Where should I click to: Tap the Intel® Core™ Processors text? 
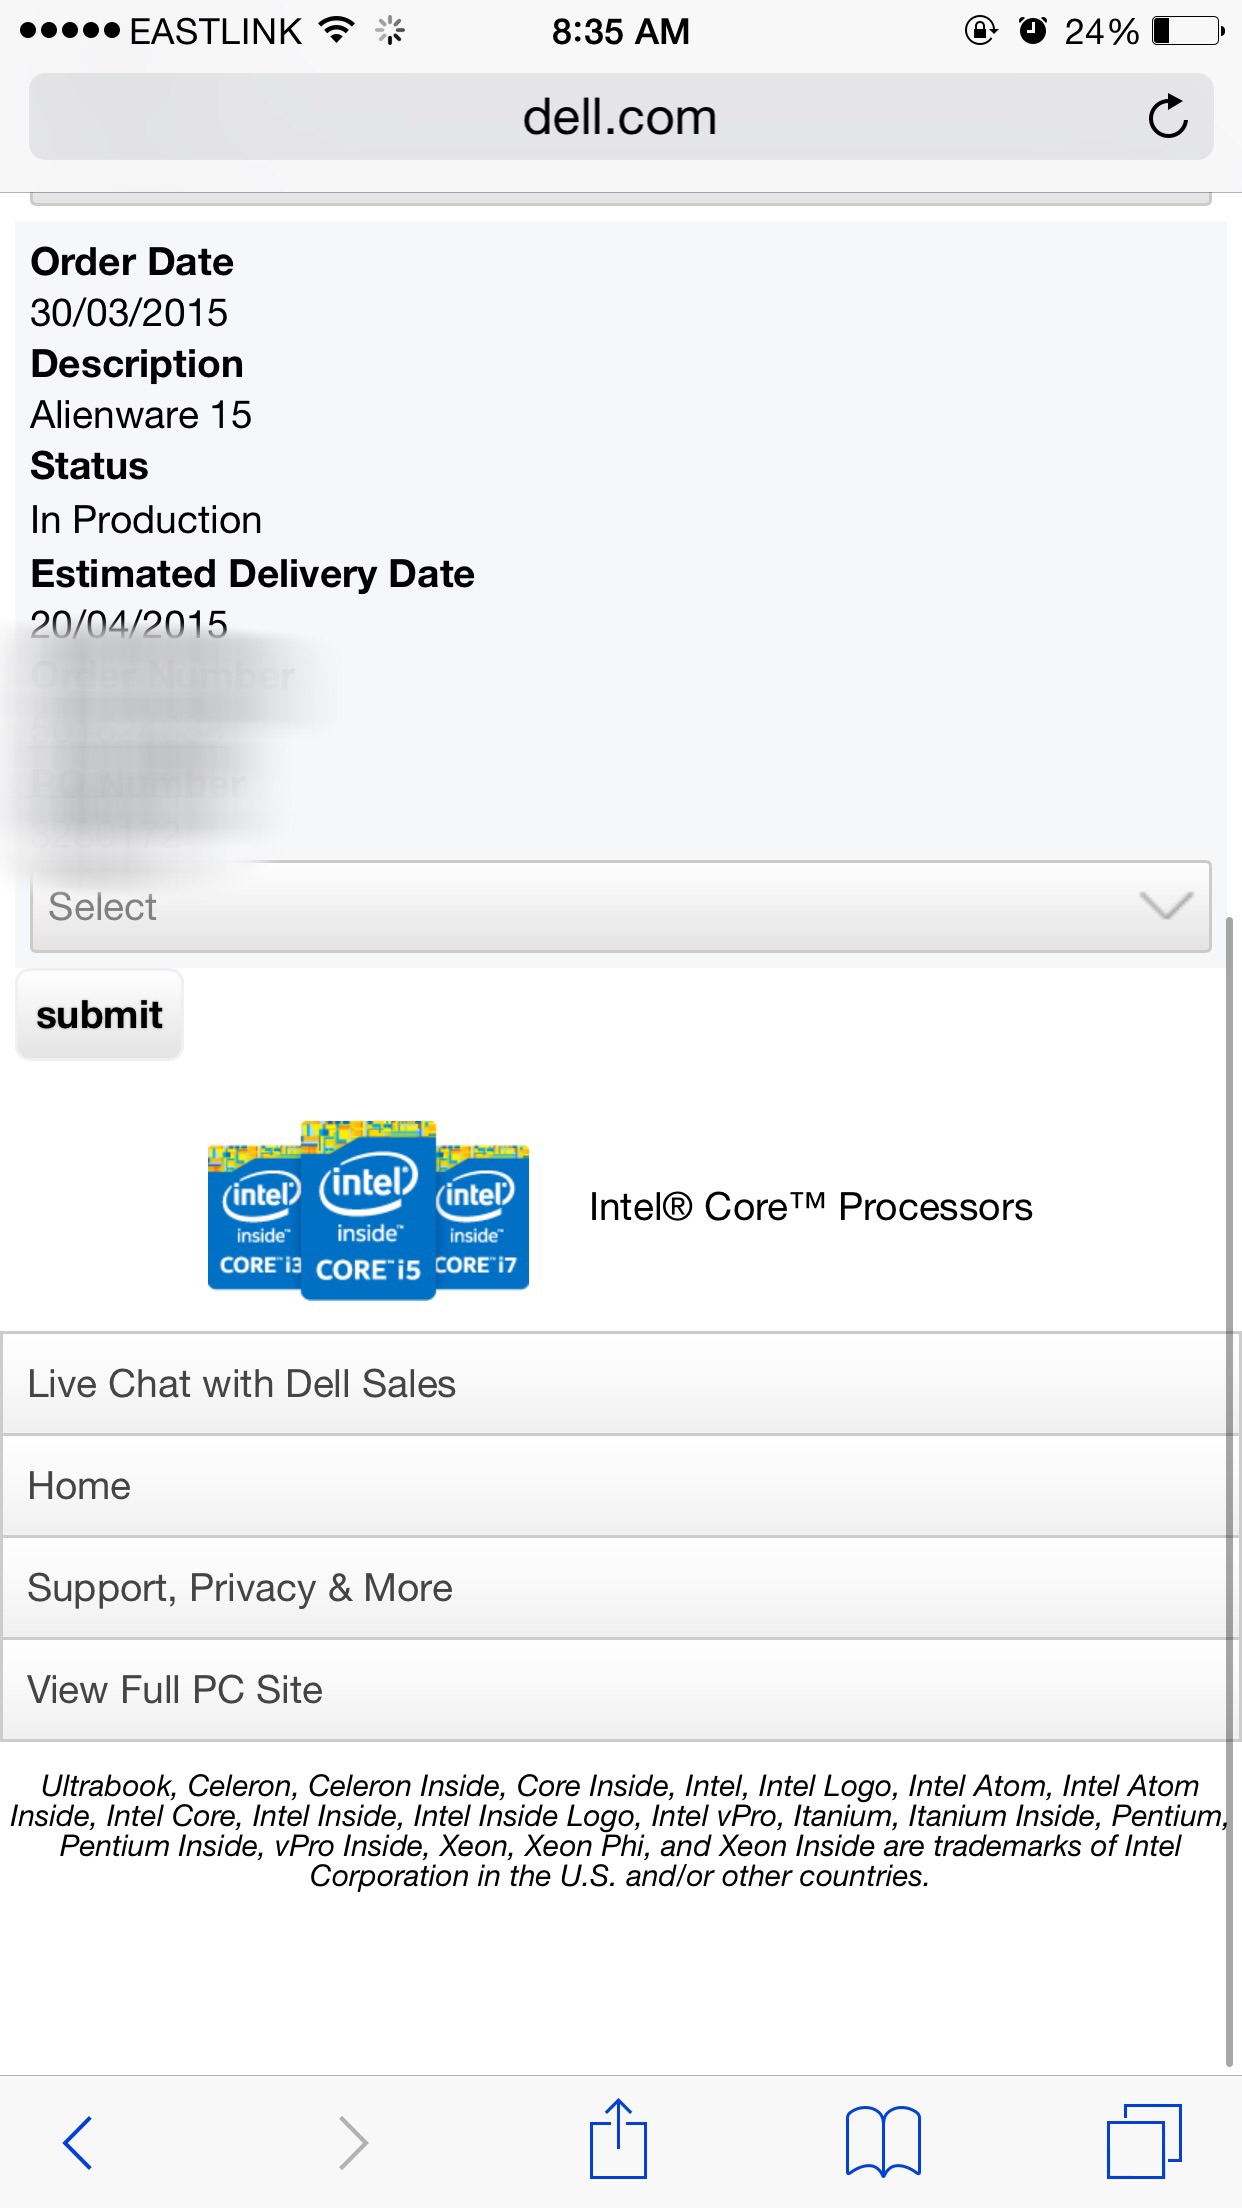810,1207
